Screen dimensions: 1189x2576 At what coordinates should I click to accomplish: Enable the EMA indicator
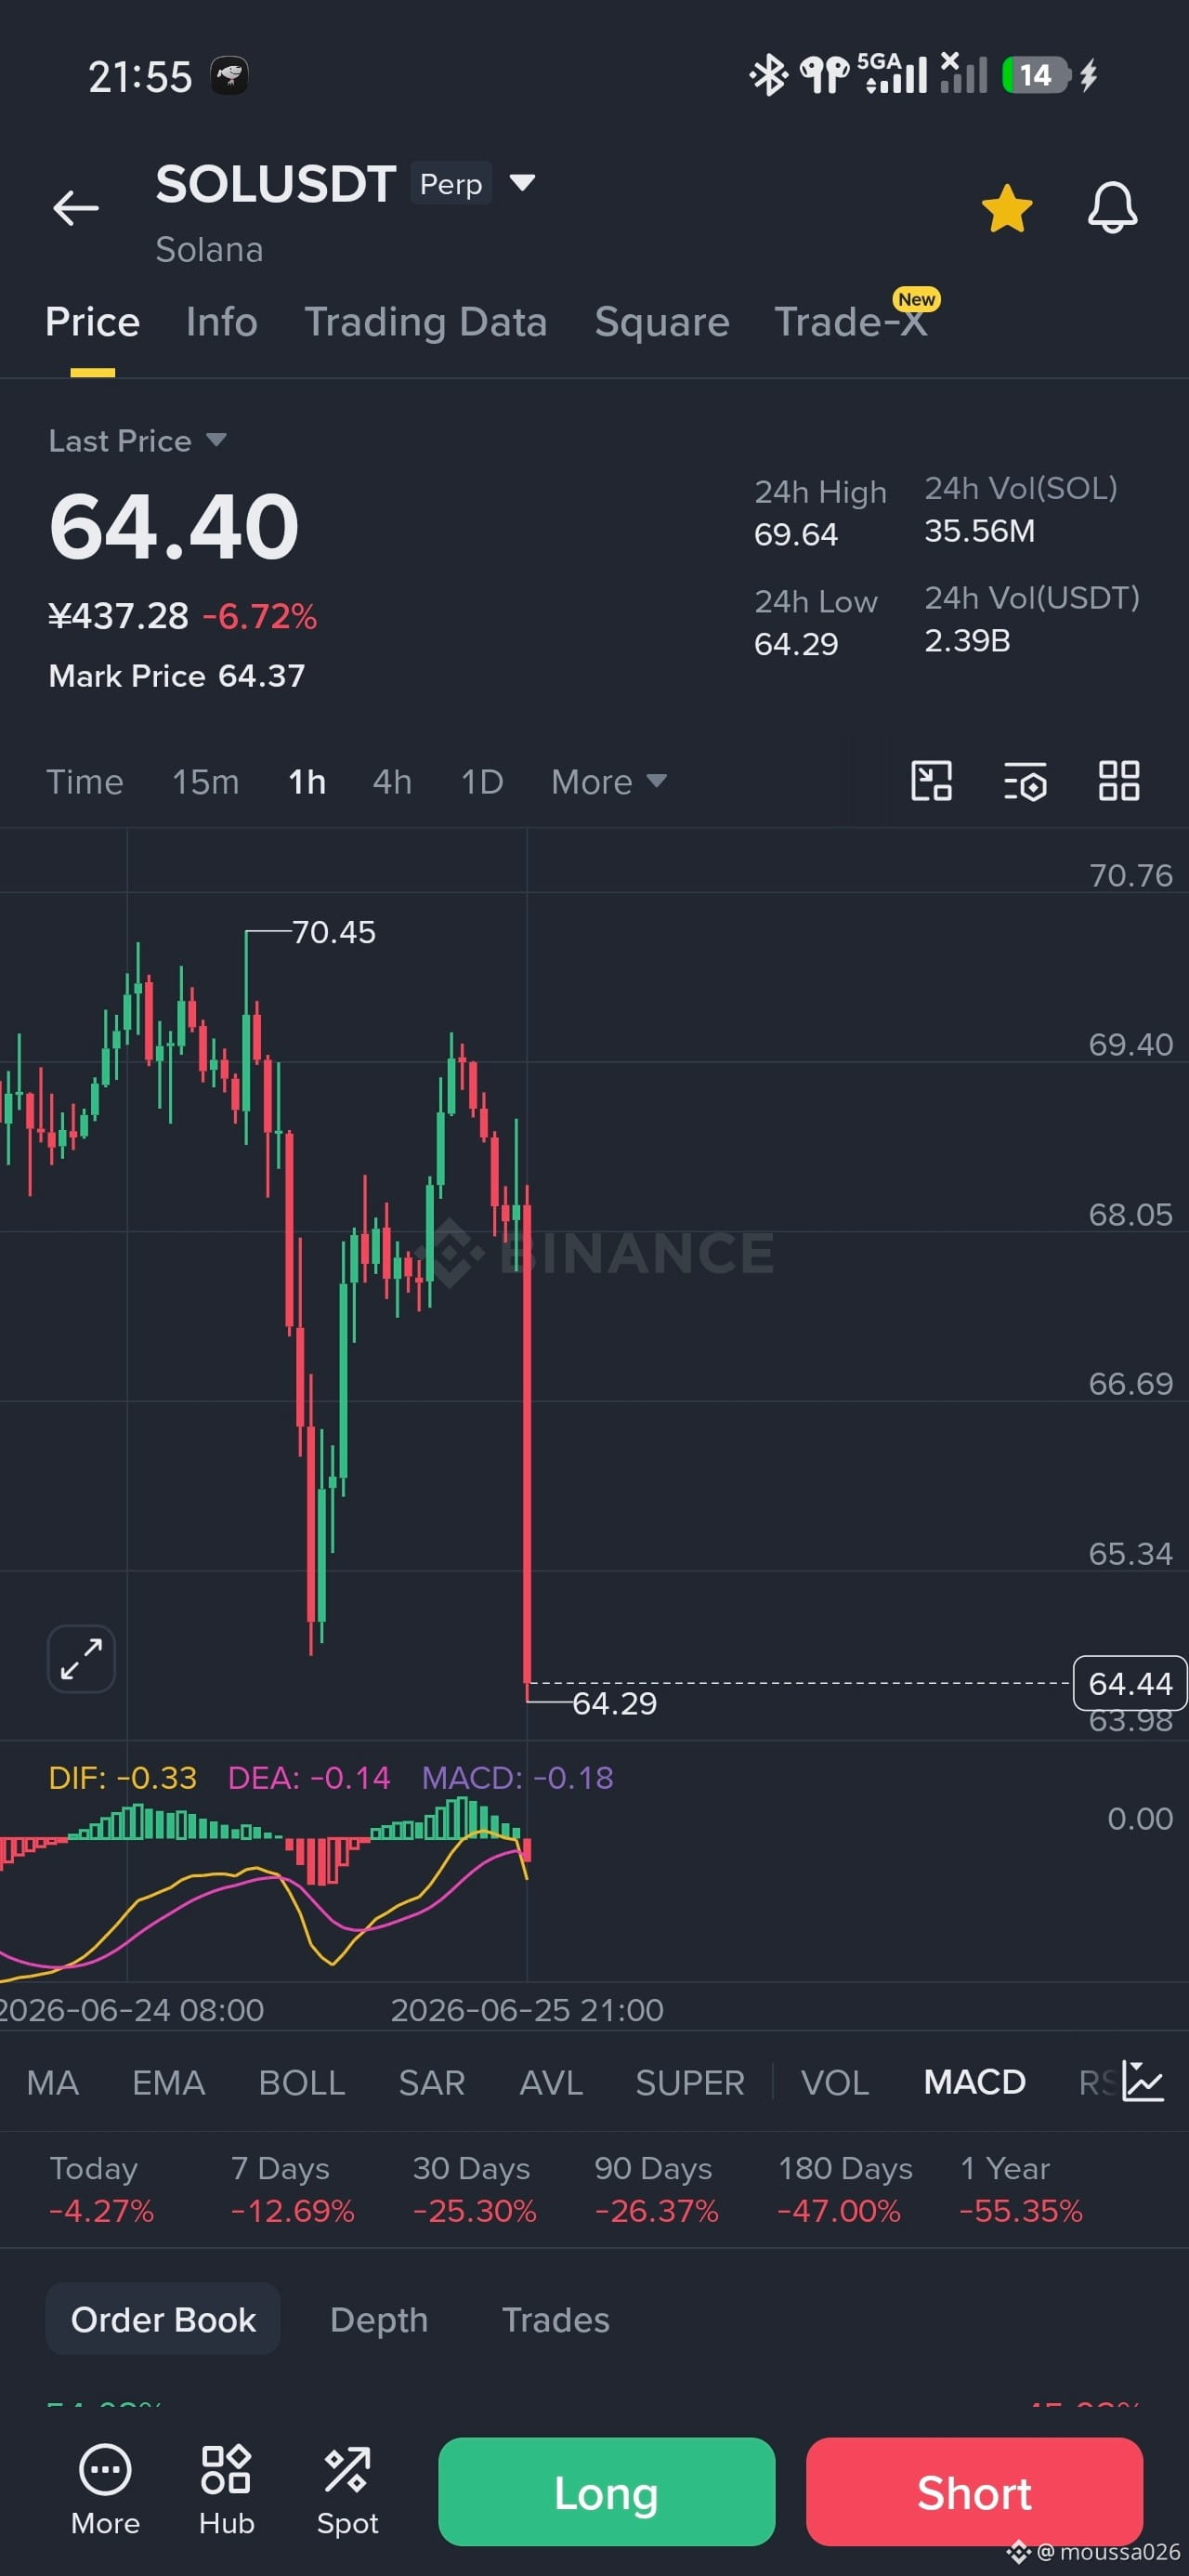pos(169,2083)
